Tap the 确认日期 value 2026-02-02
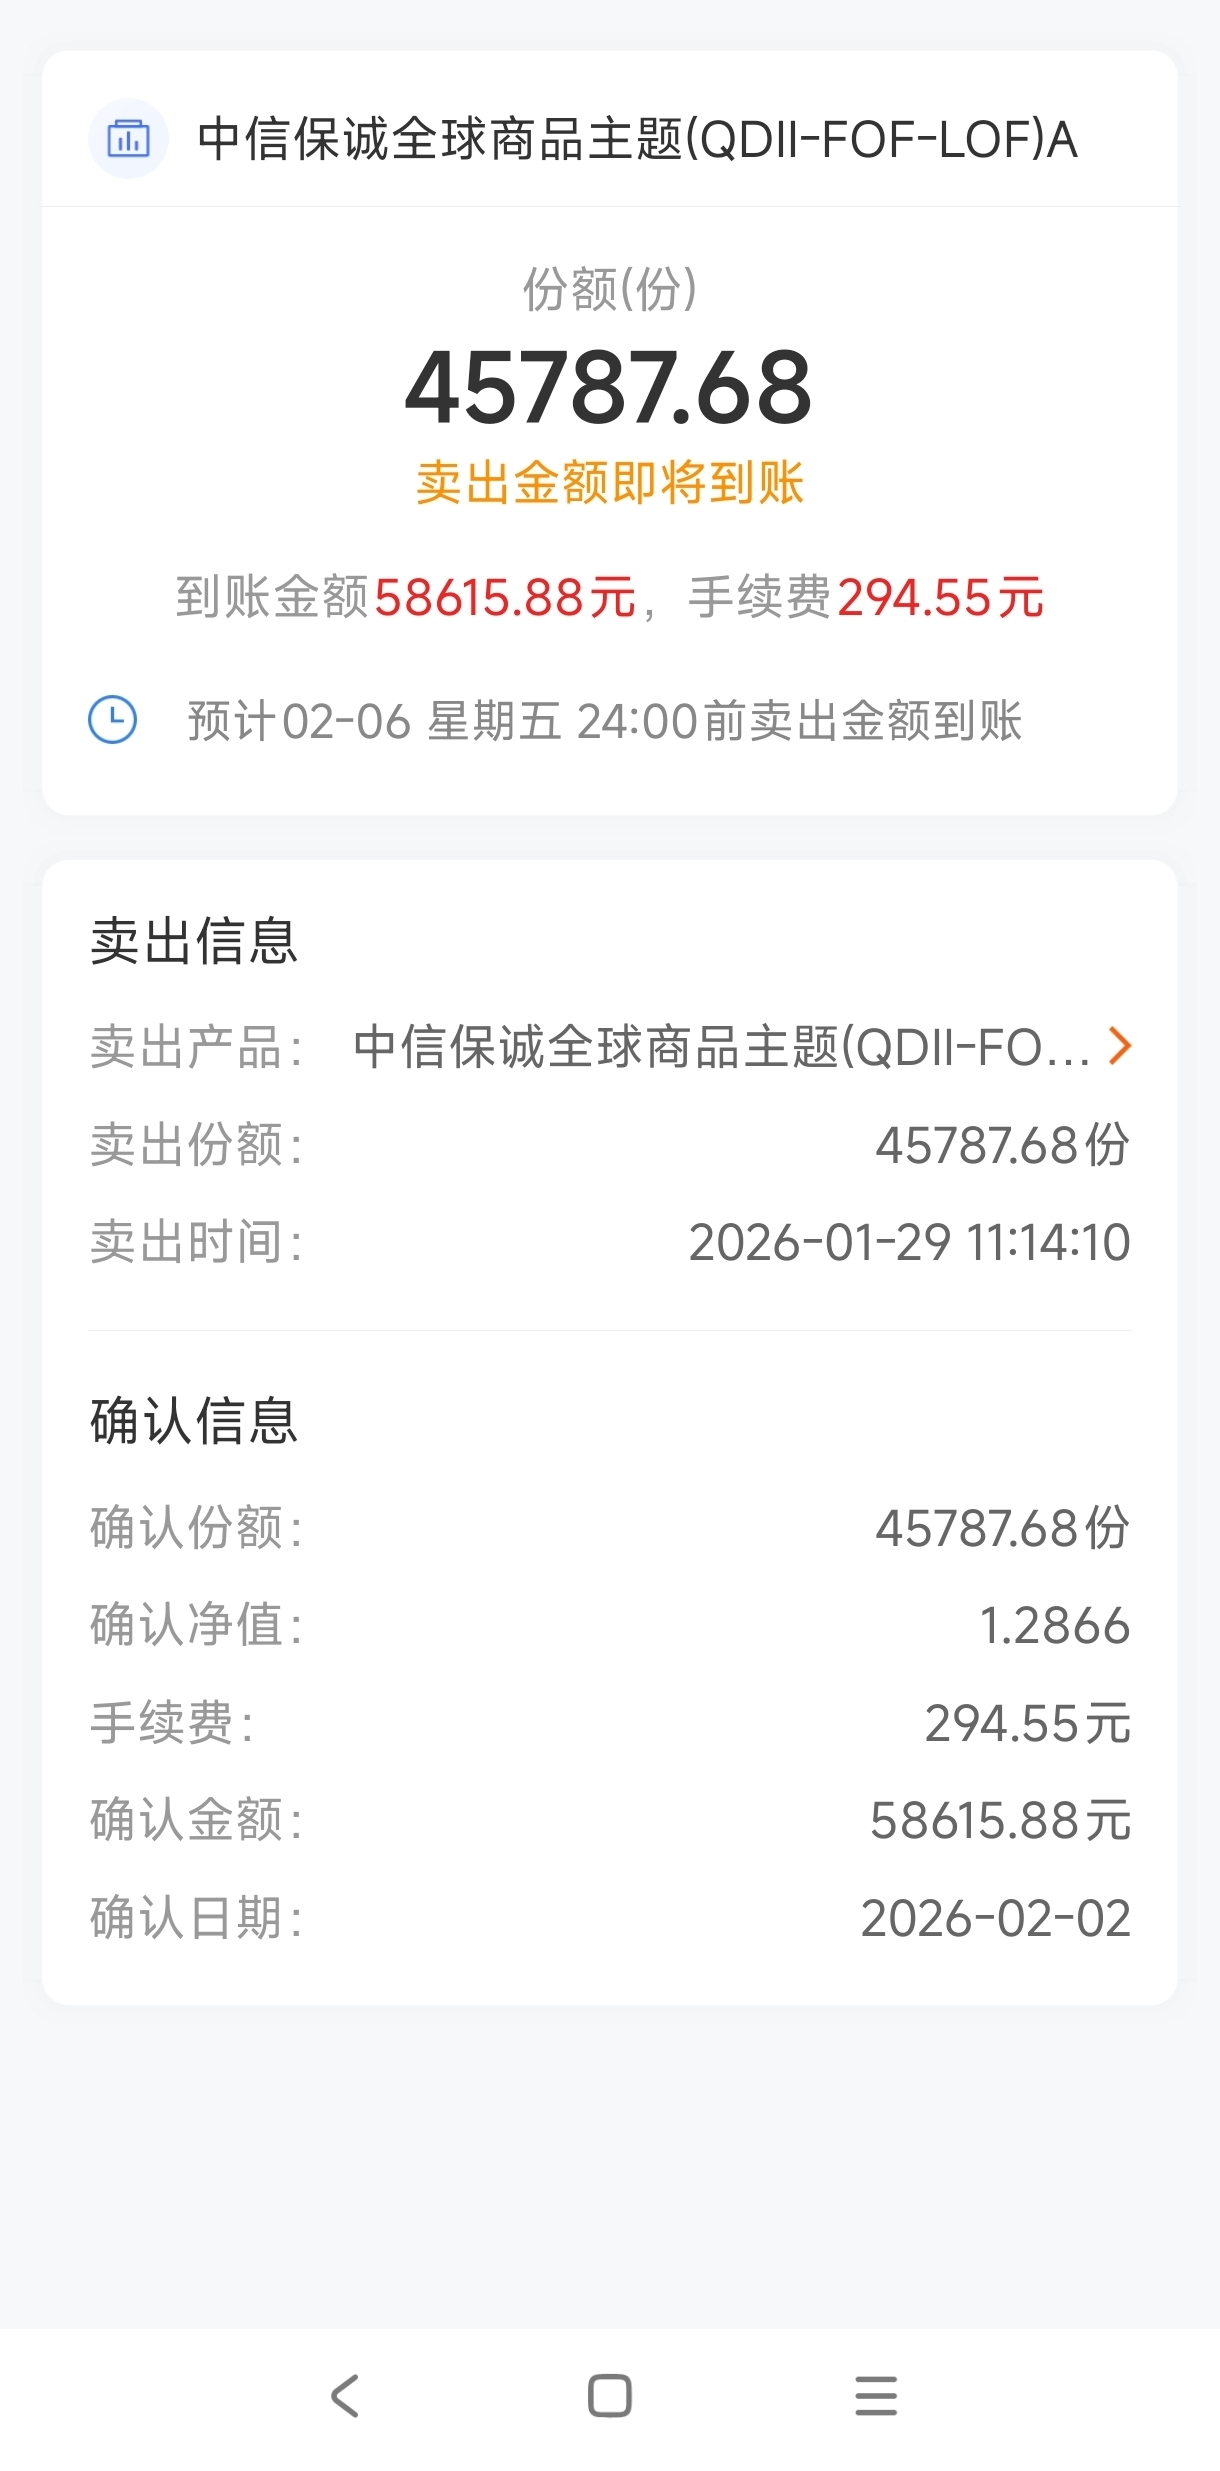1220x2471 pixels. pos(995,1918)
